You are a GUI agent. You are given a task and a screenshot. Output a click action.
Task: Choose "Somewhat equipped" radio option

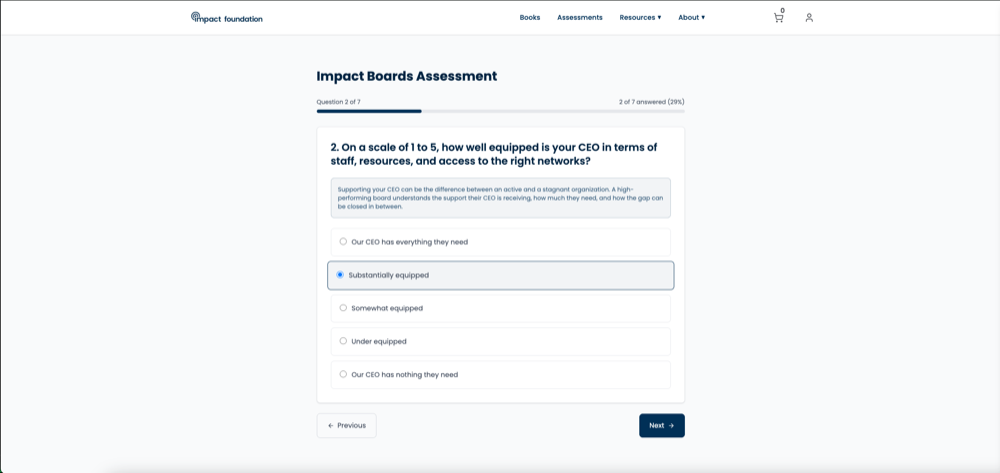501,309
